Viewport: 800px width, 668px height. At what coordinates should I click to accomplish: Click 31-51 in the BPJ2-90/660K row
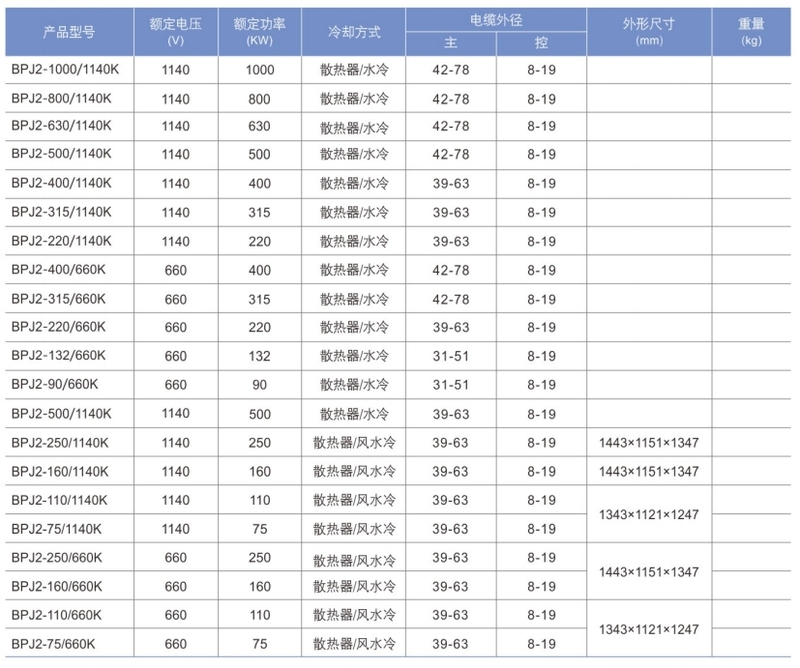[451, 385]
